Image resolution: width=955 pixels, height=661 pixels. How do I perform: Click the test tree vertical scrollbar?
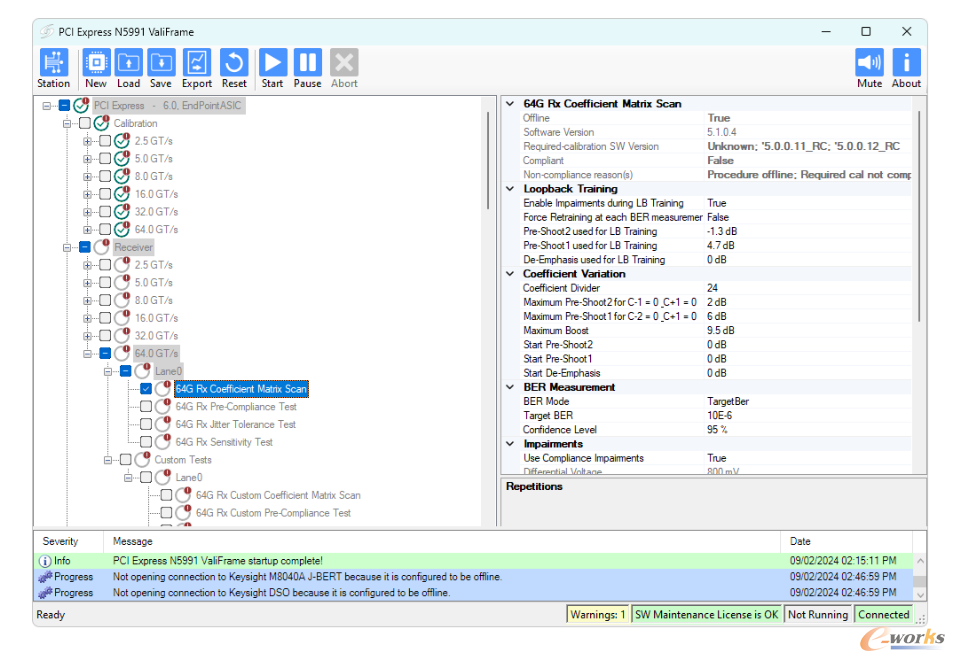click(x=488, y=161)
